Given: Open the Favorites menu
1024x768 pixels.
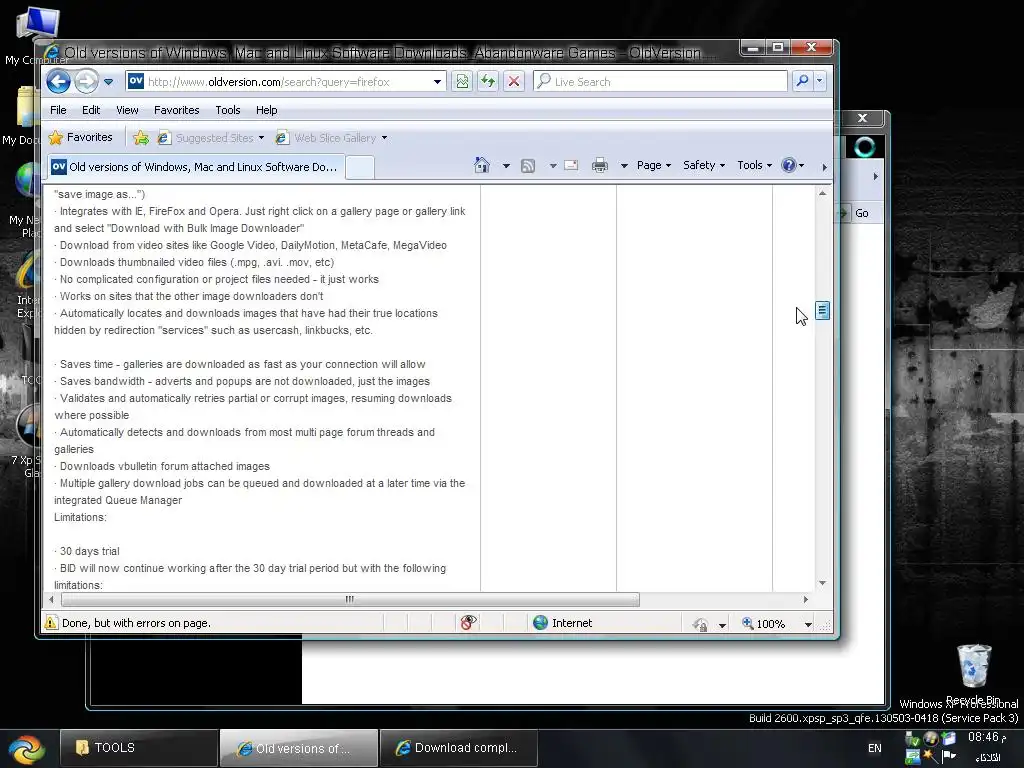Looking at the screenshot, I should tap(176, 110).
